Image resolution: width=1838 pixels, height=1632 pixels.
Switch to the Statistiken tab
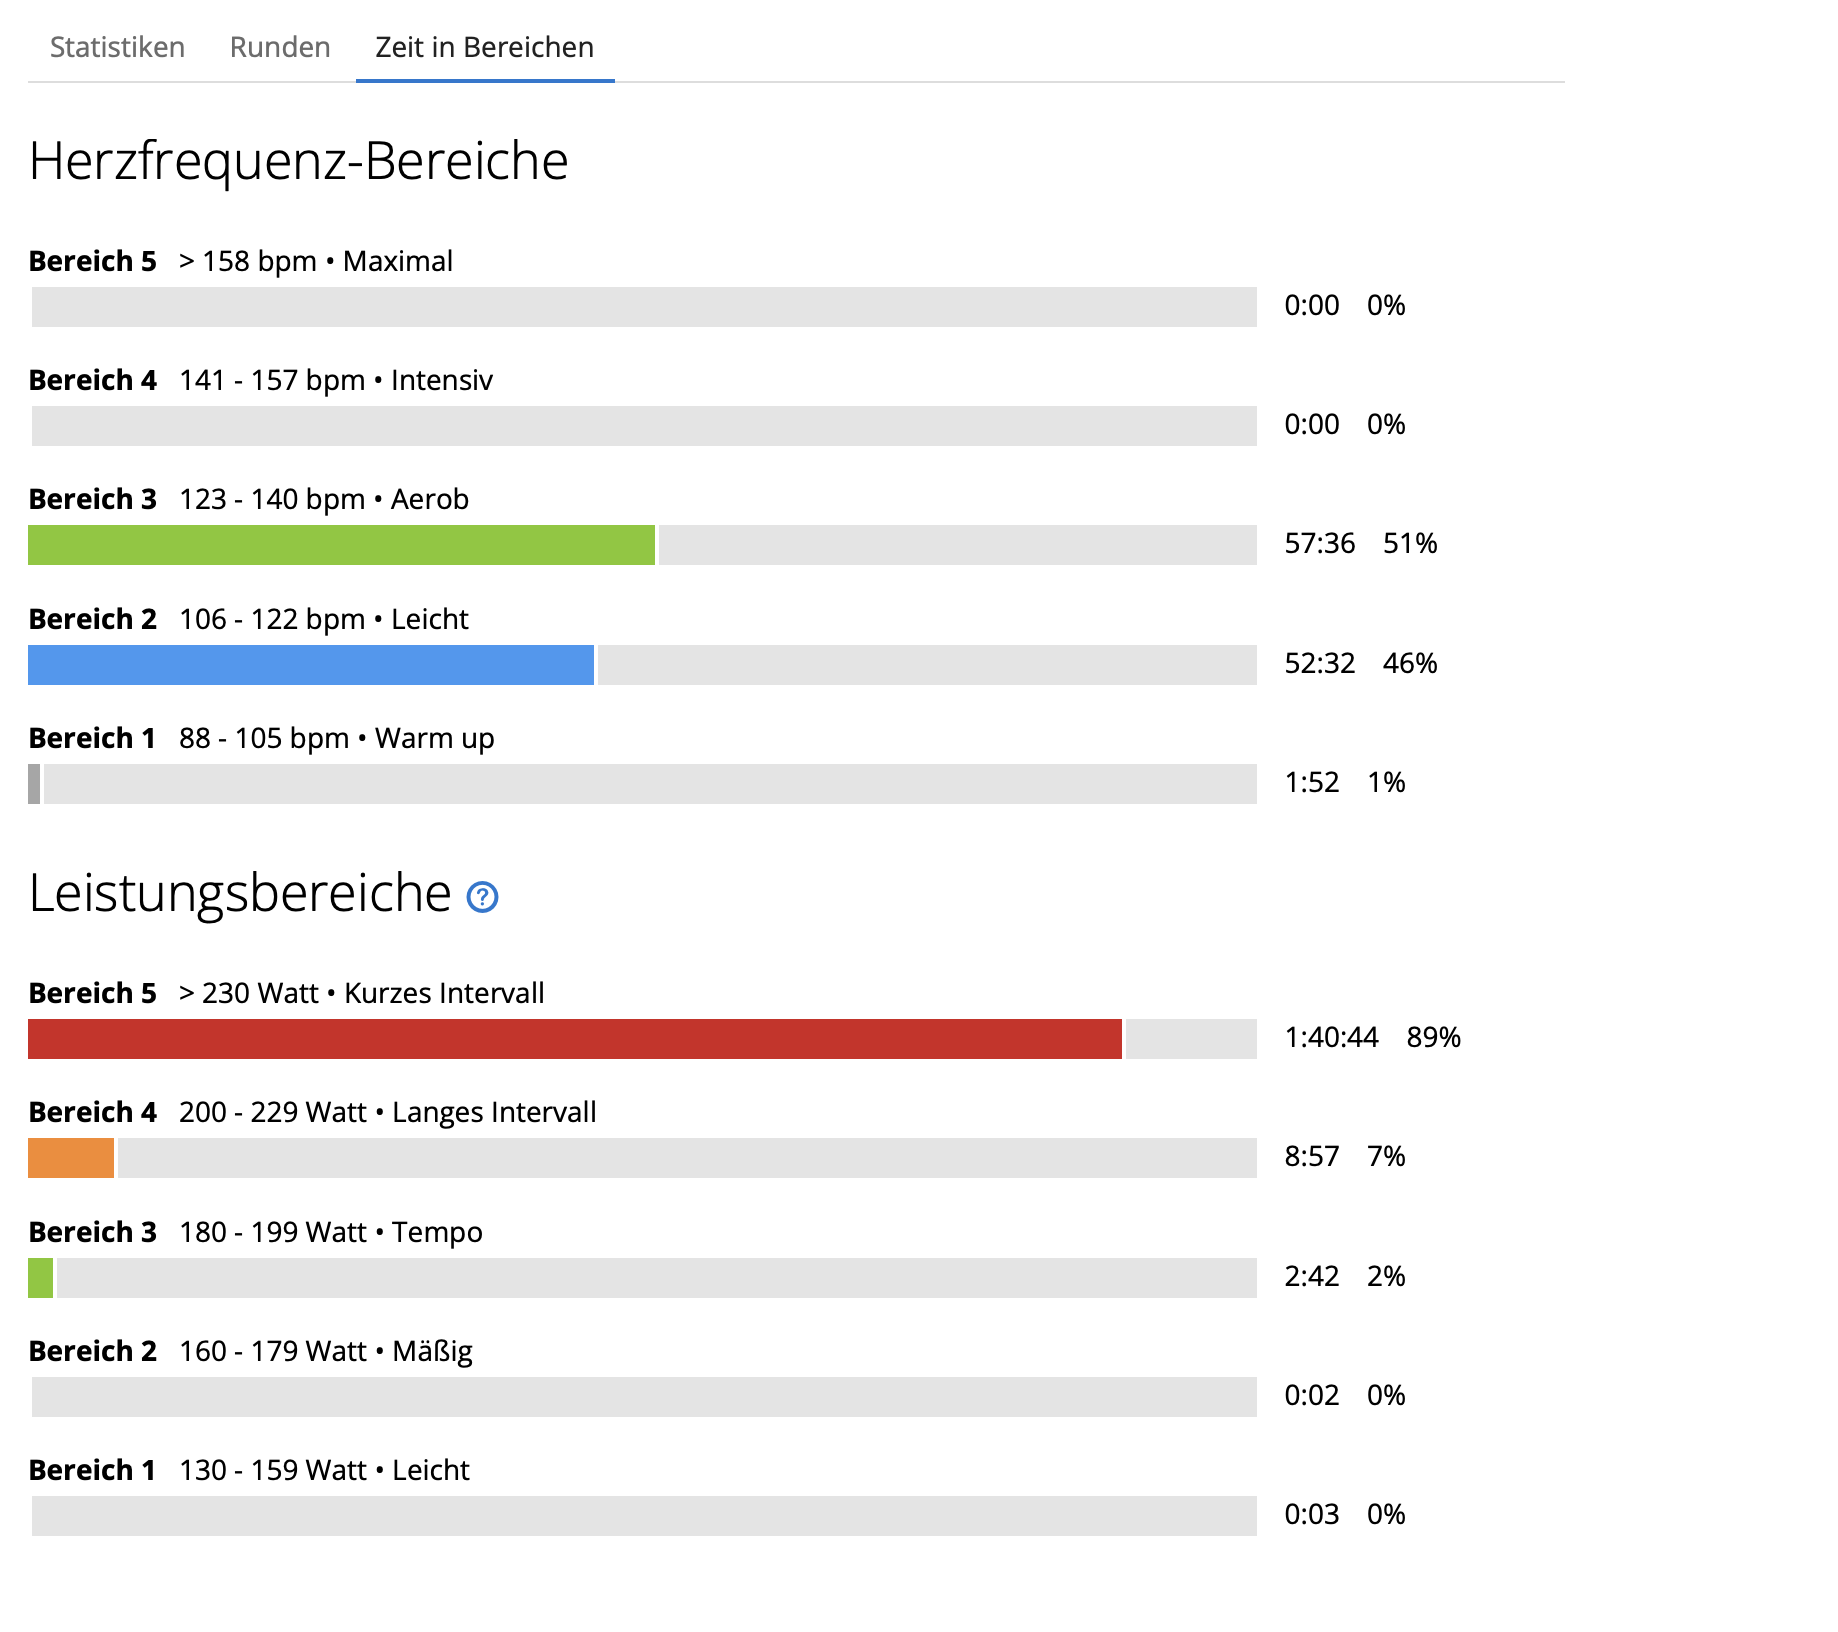[x=117, y=47]
